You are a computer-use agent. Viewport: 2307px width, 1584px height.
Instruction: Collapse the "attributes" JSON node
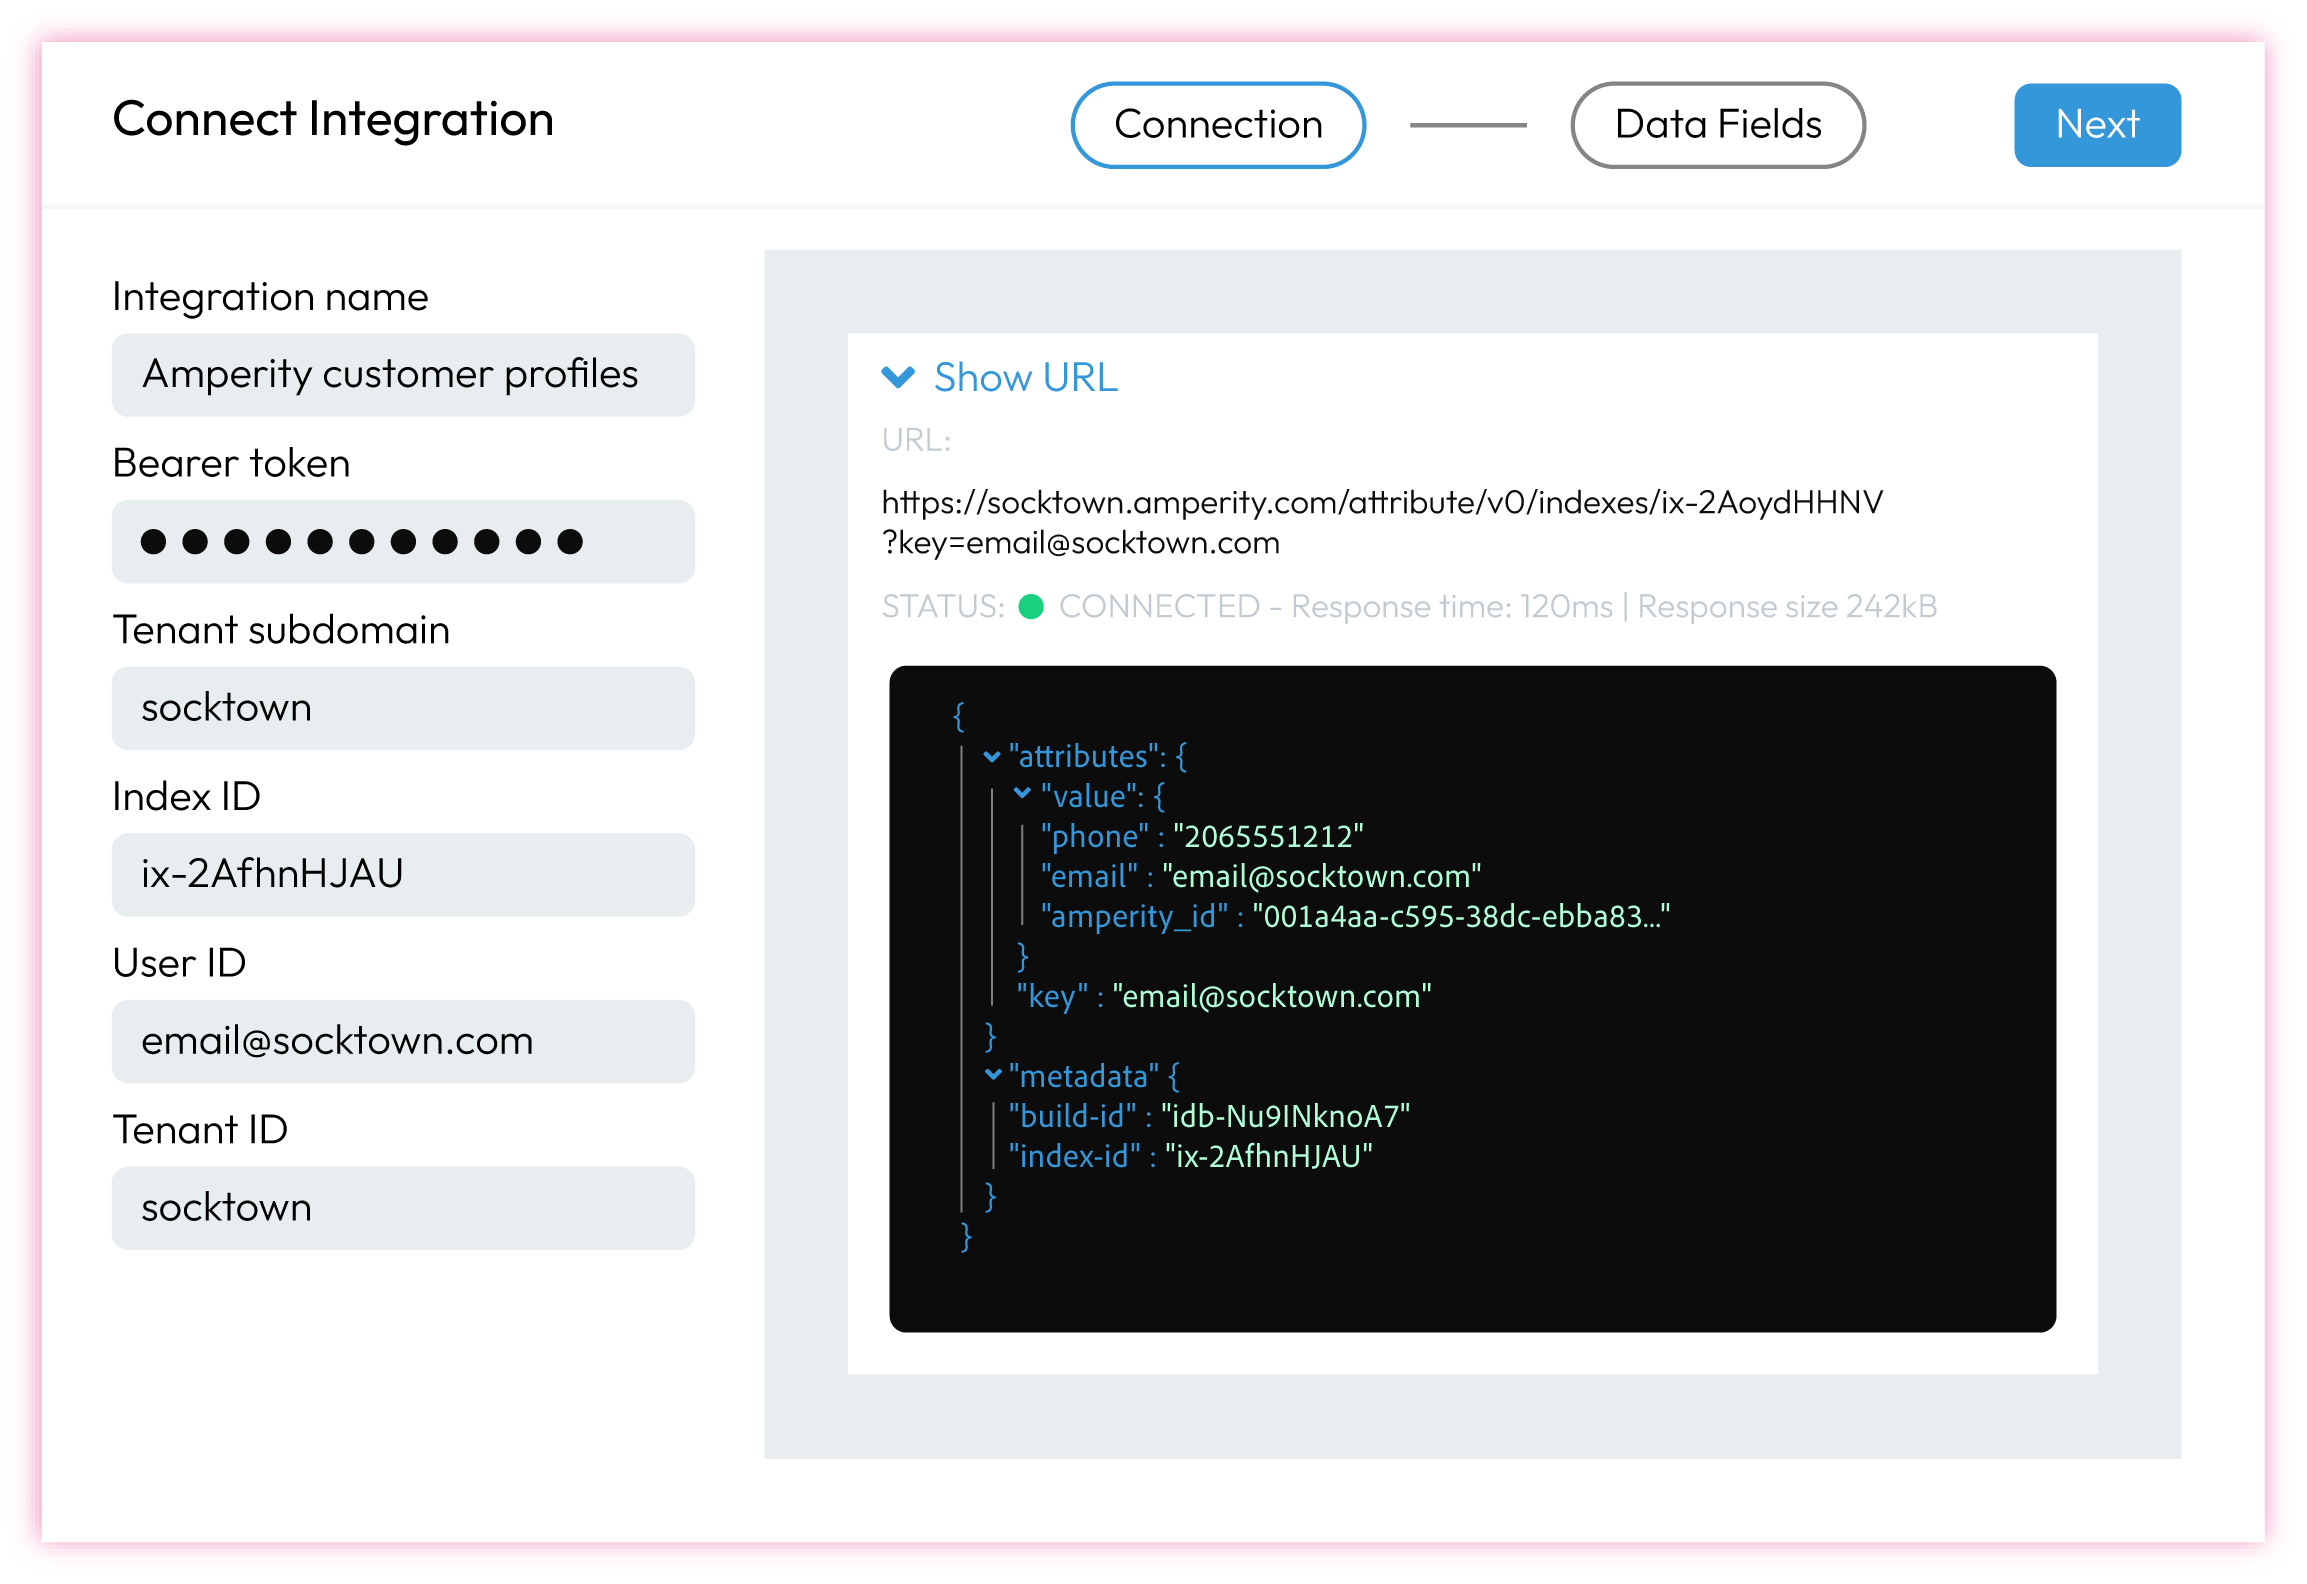click(992, 757)
